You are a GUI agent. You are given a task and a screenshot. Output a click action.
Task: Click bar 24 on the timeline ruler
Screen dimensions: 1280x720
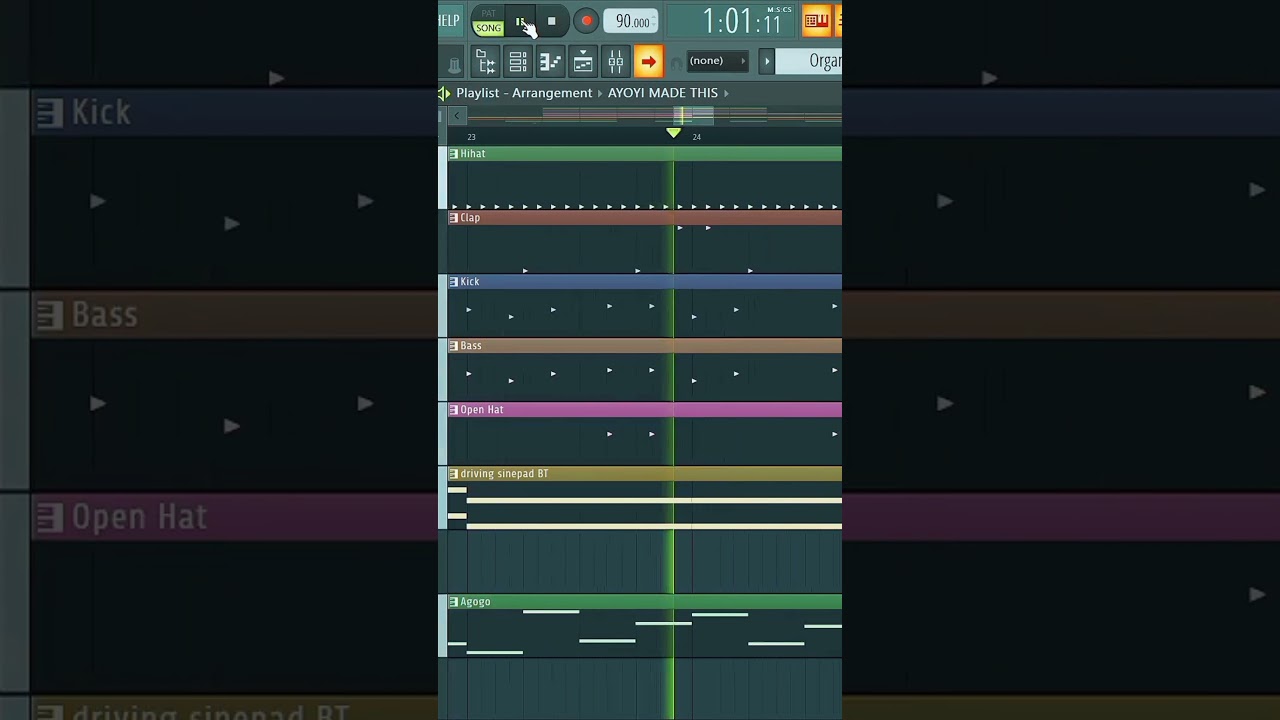pos(697,137)
